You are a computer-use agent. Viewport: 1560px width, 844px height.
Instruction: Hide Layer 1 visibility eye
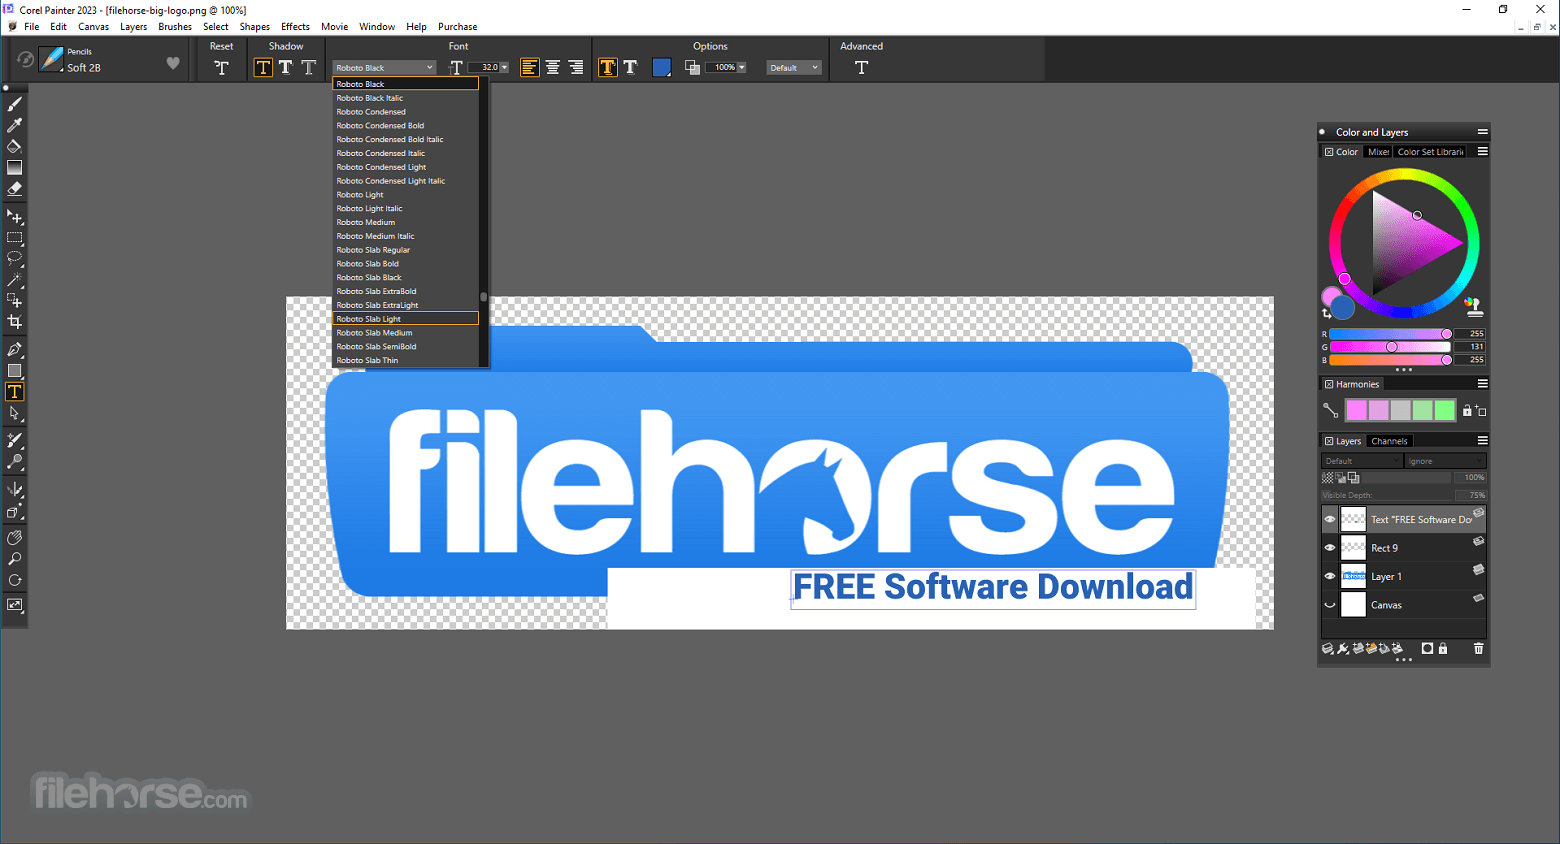coord(1330,576)
